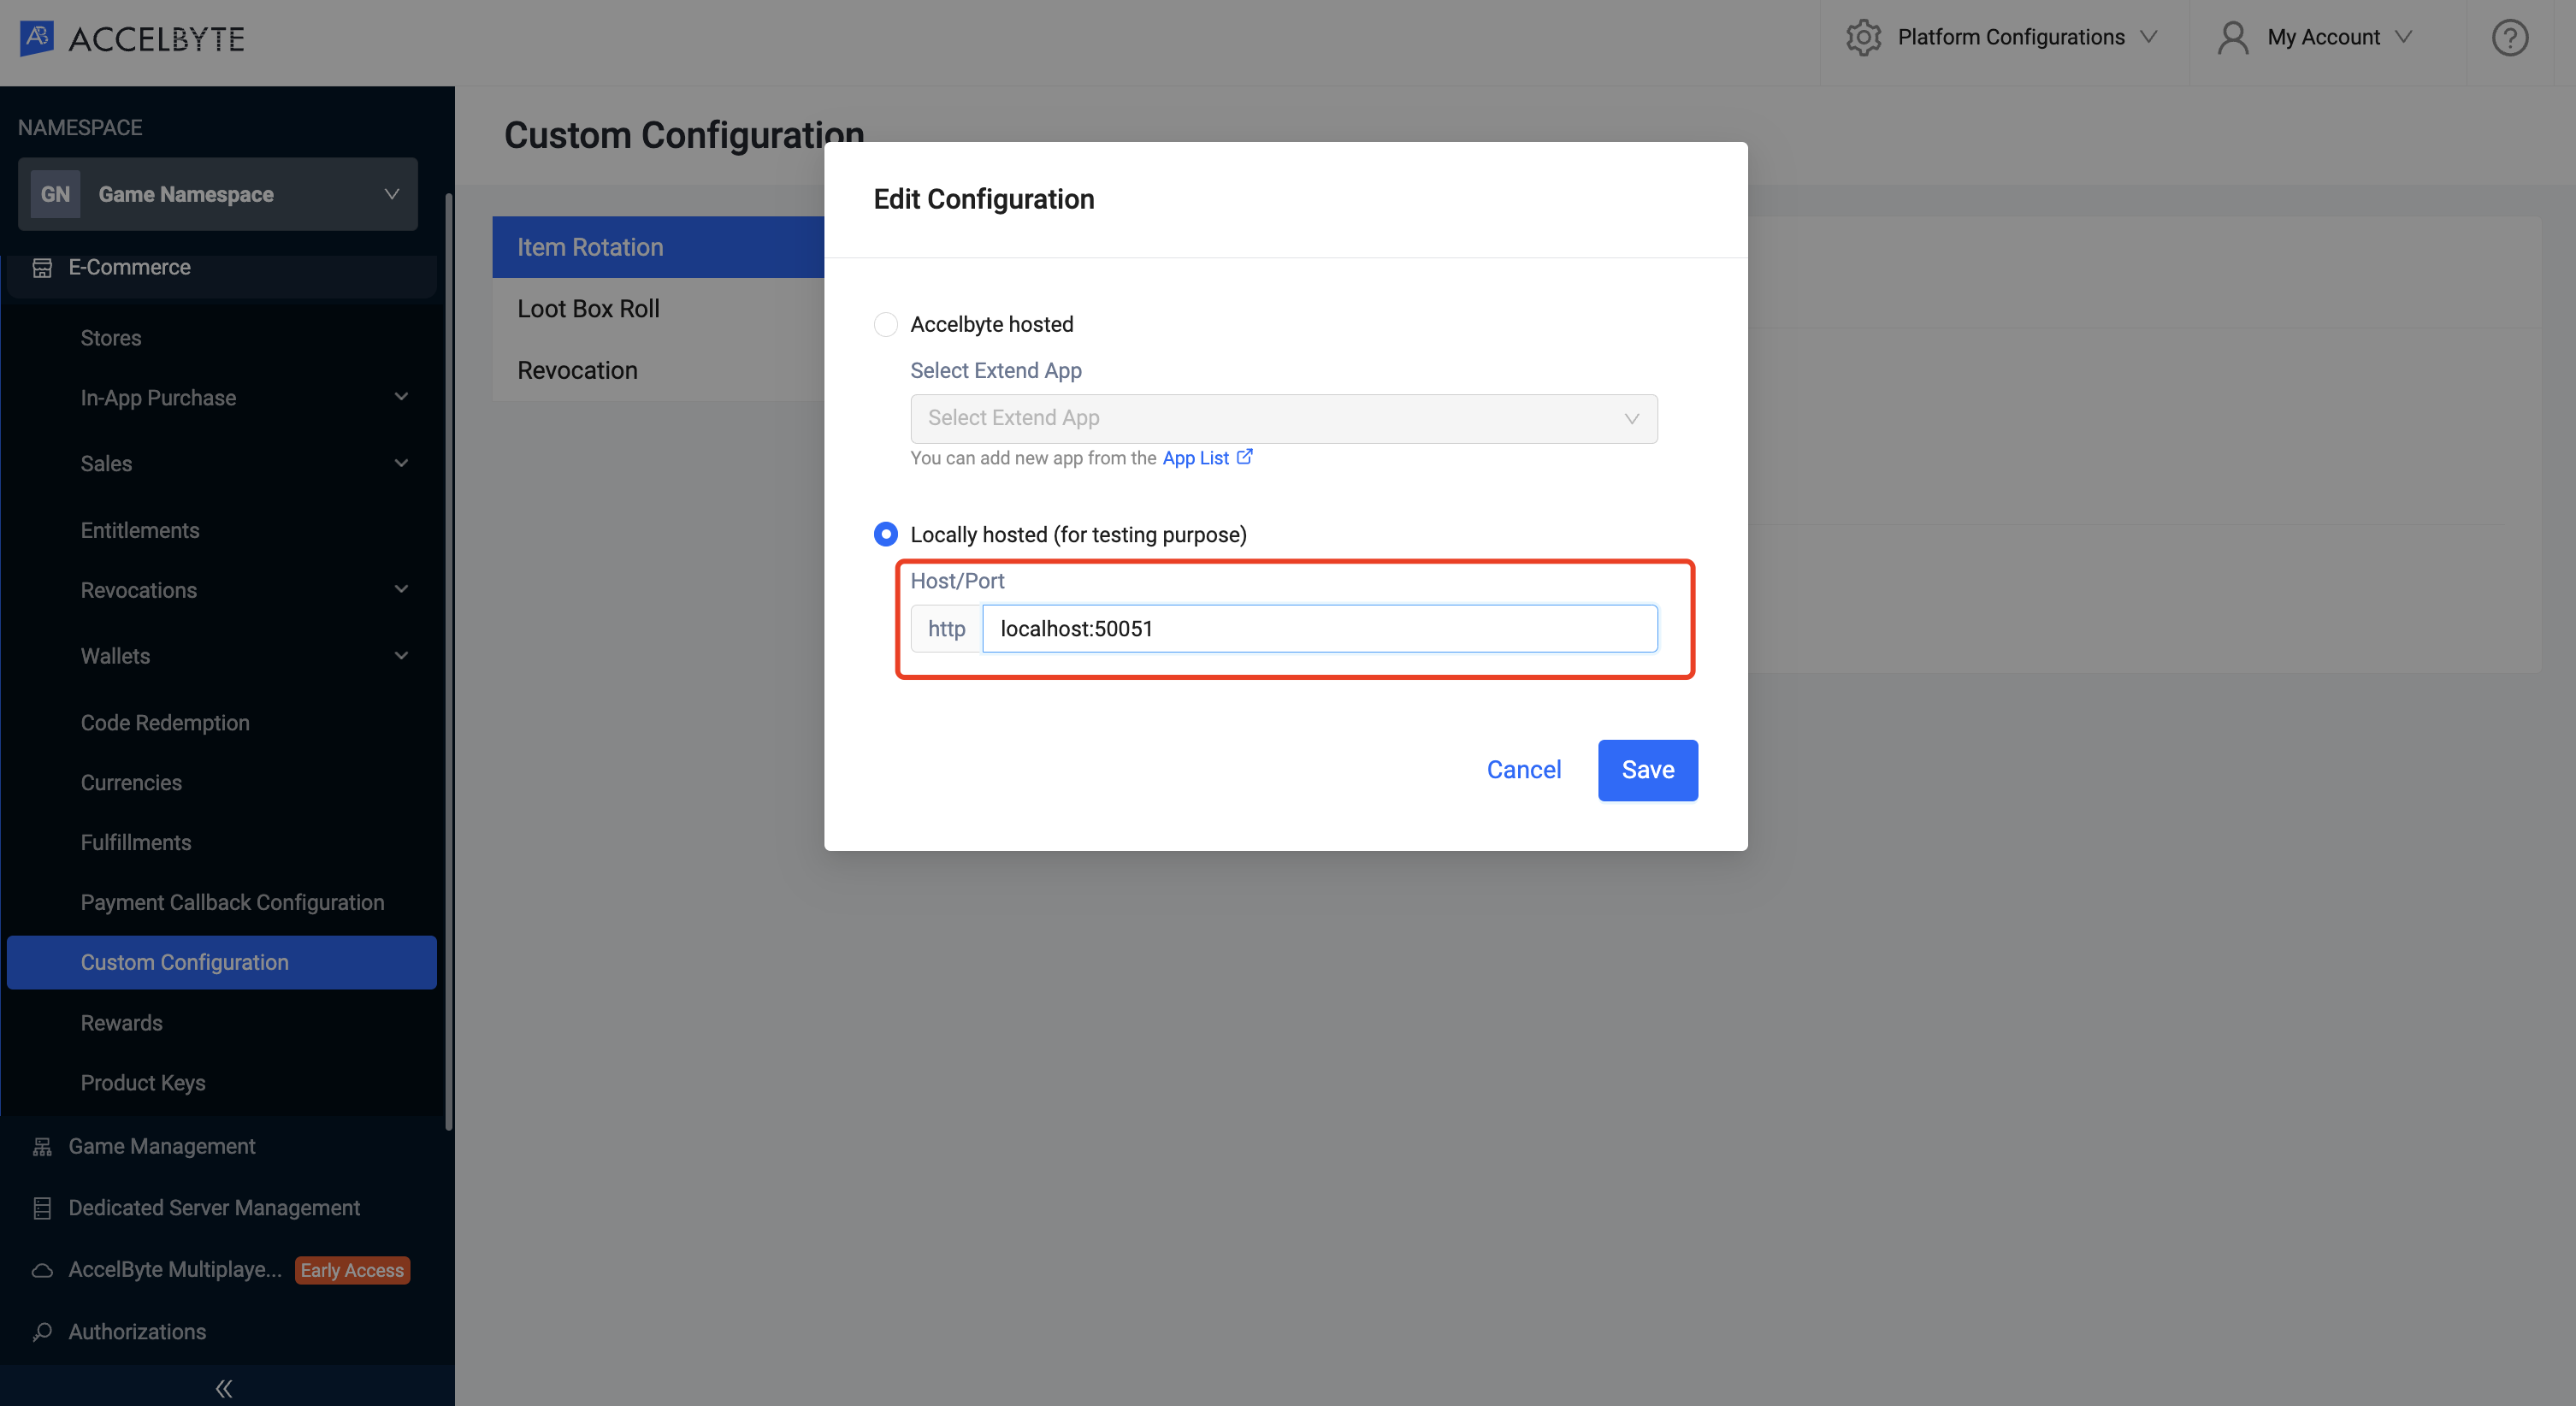The image size is (2576, 1406).
Task: Click the Dedicated Server Management icon
Action: 38,1207
